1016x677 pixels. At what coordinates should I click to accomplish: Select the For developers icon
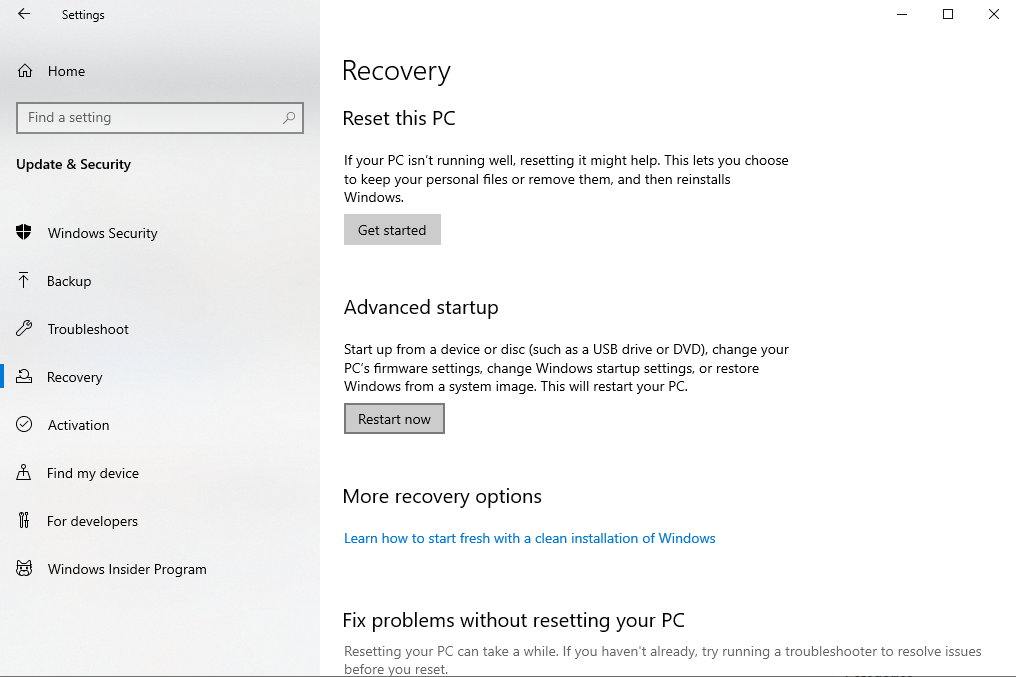(x=23, y=521)
